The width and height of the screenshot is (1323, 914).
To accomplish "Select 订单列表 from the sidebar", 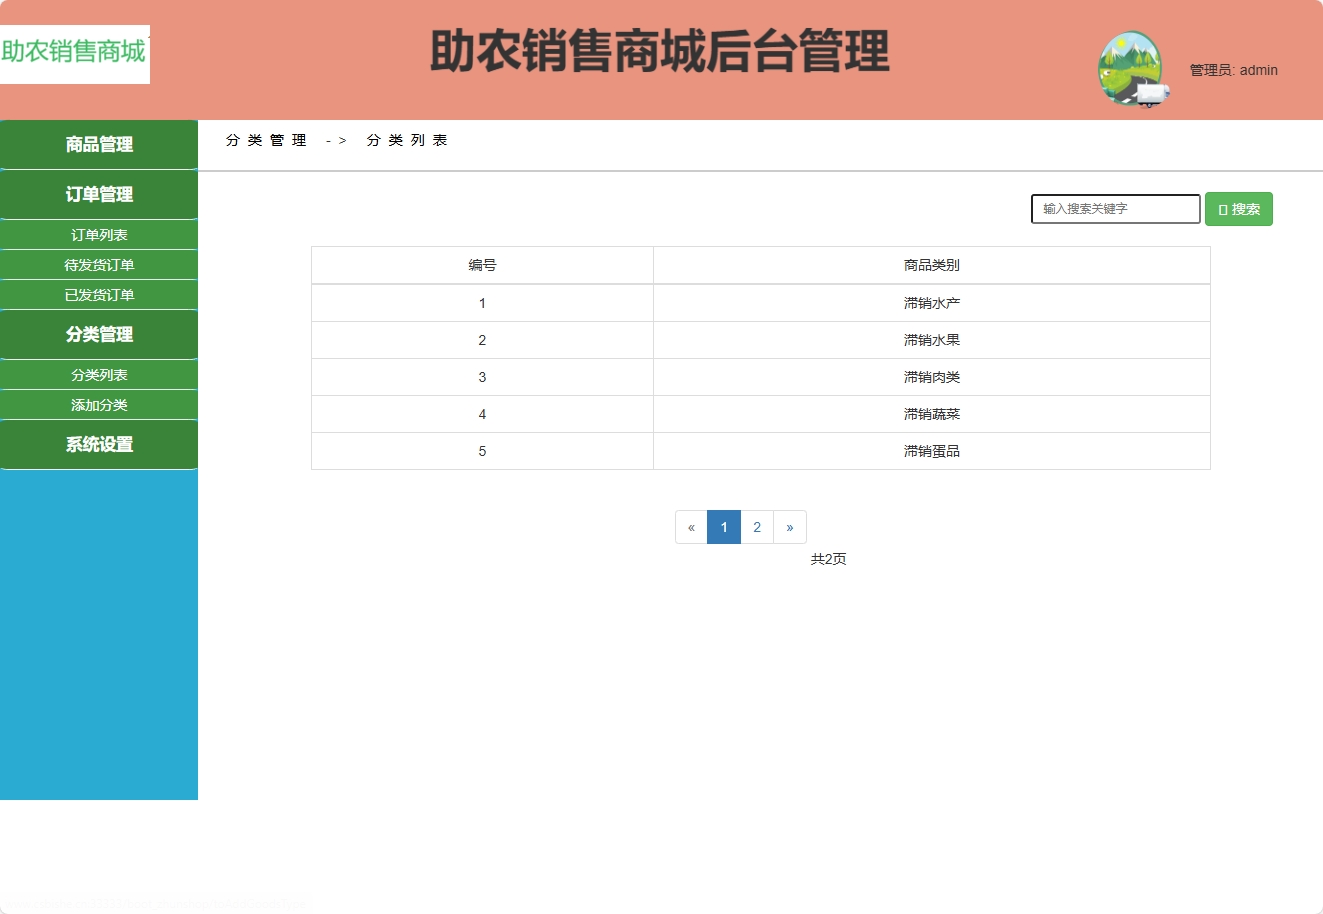I will [98, 234].
